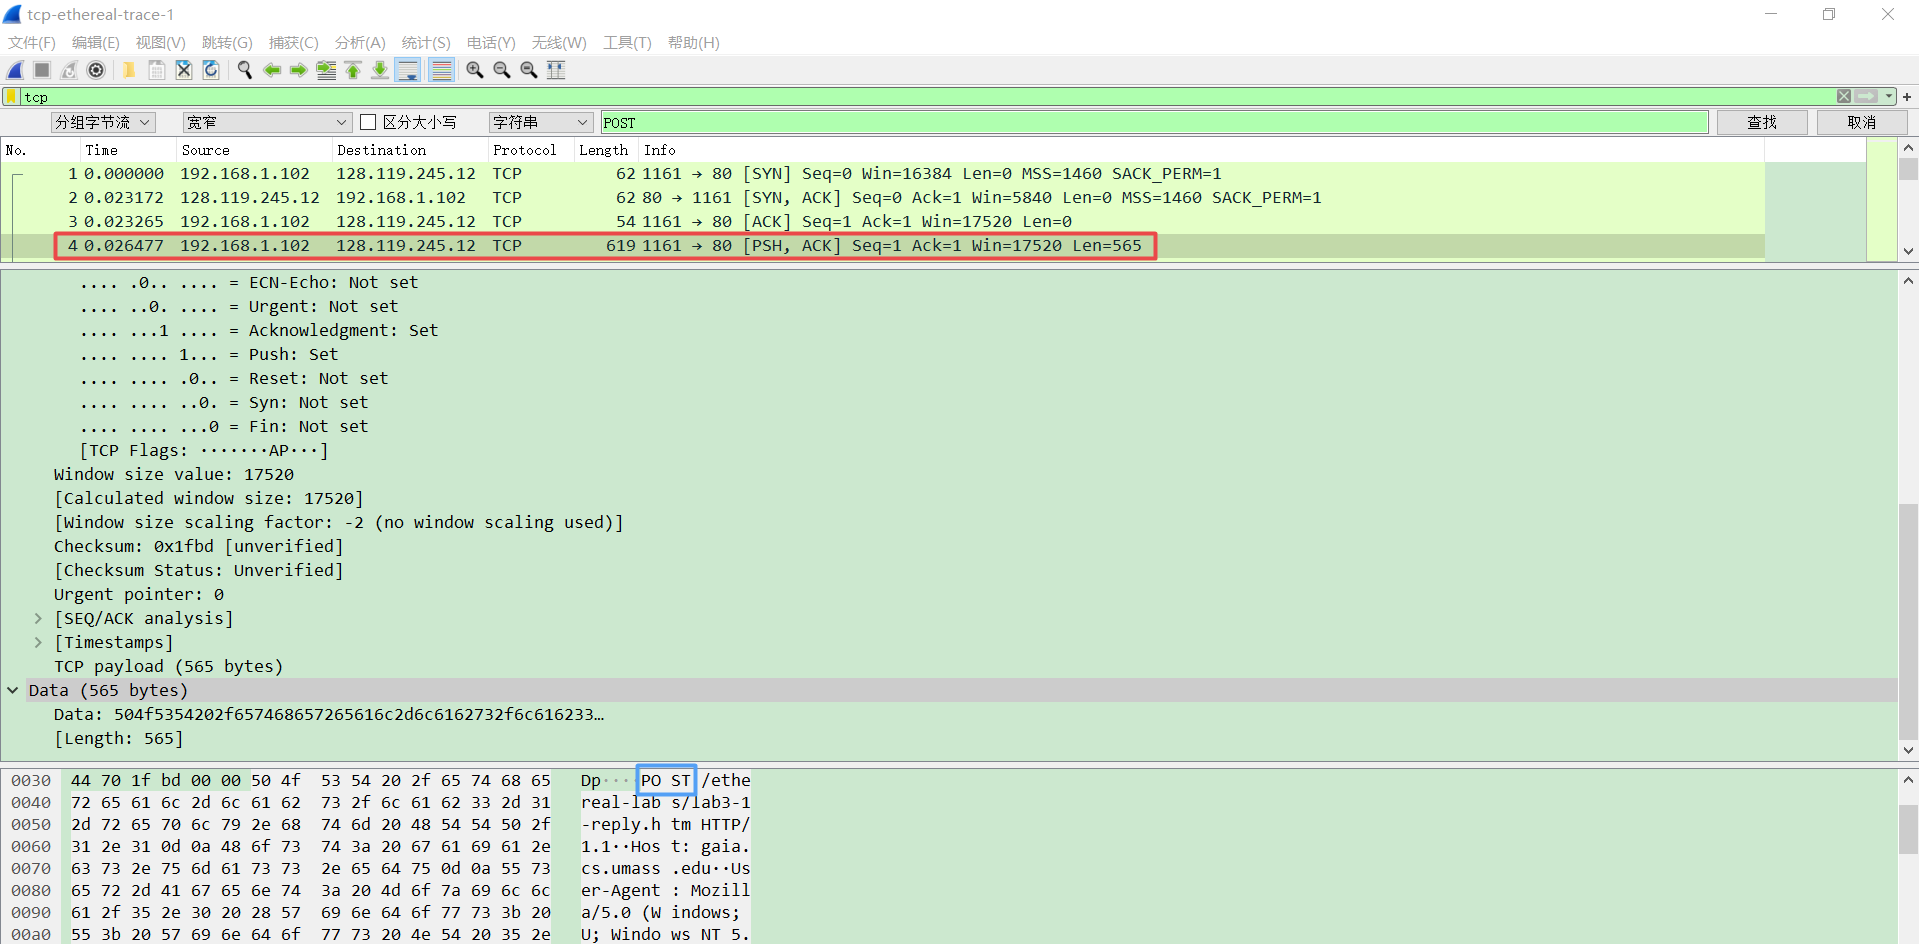The image size is (1919, 944).
Task: Select packet 2 SYN, ACK row
Action: click(x=883, y=198)
